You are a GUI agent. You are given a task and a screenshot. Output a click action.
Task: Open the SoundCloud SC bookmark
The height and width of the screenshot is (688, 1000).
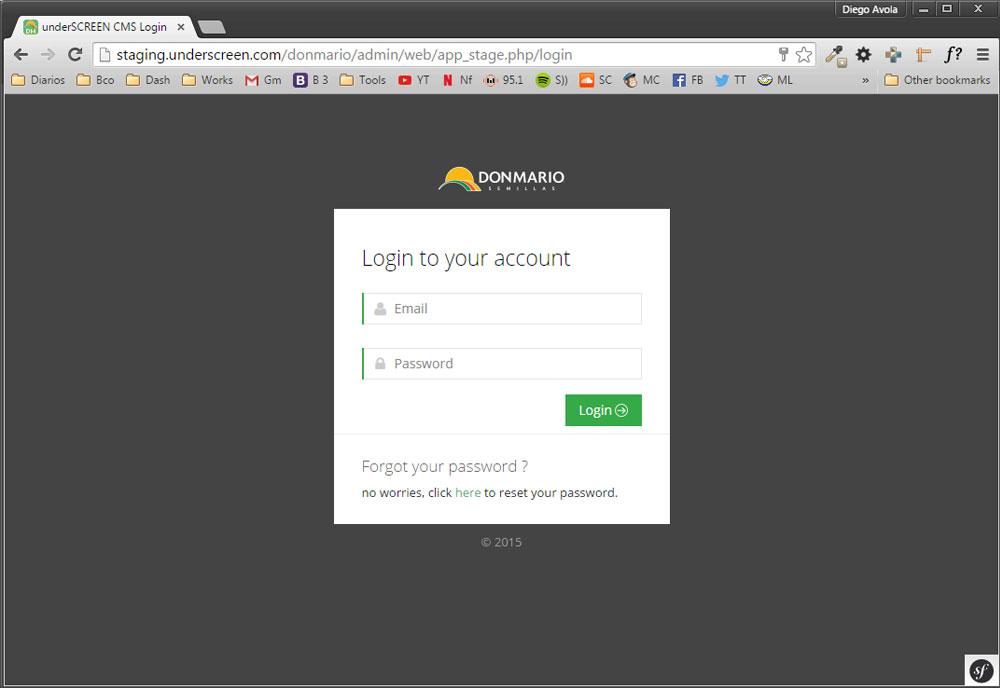pyautogui.click(x=596, y=80)
